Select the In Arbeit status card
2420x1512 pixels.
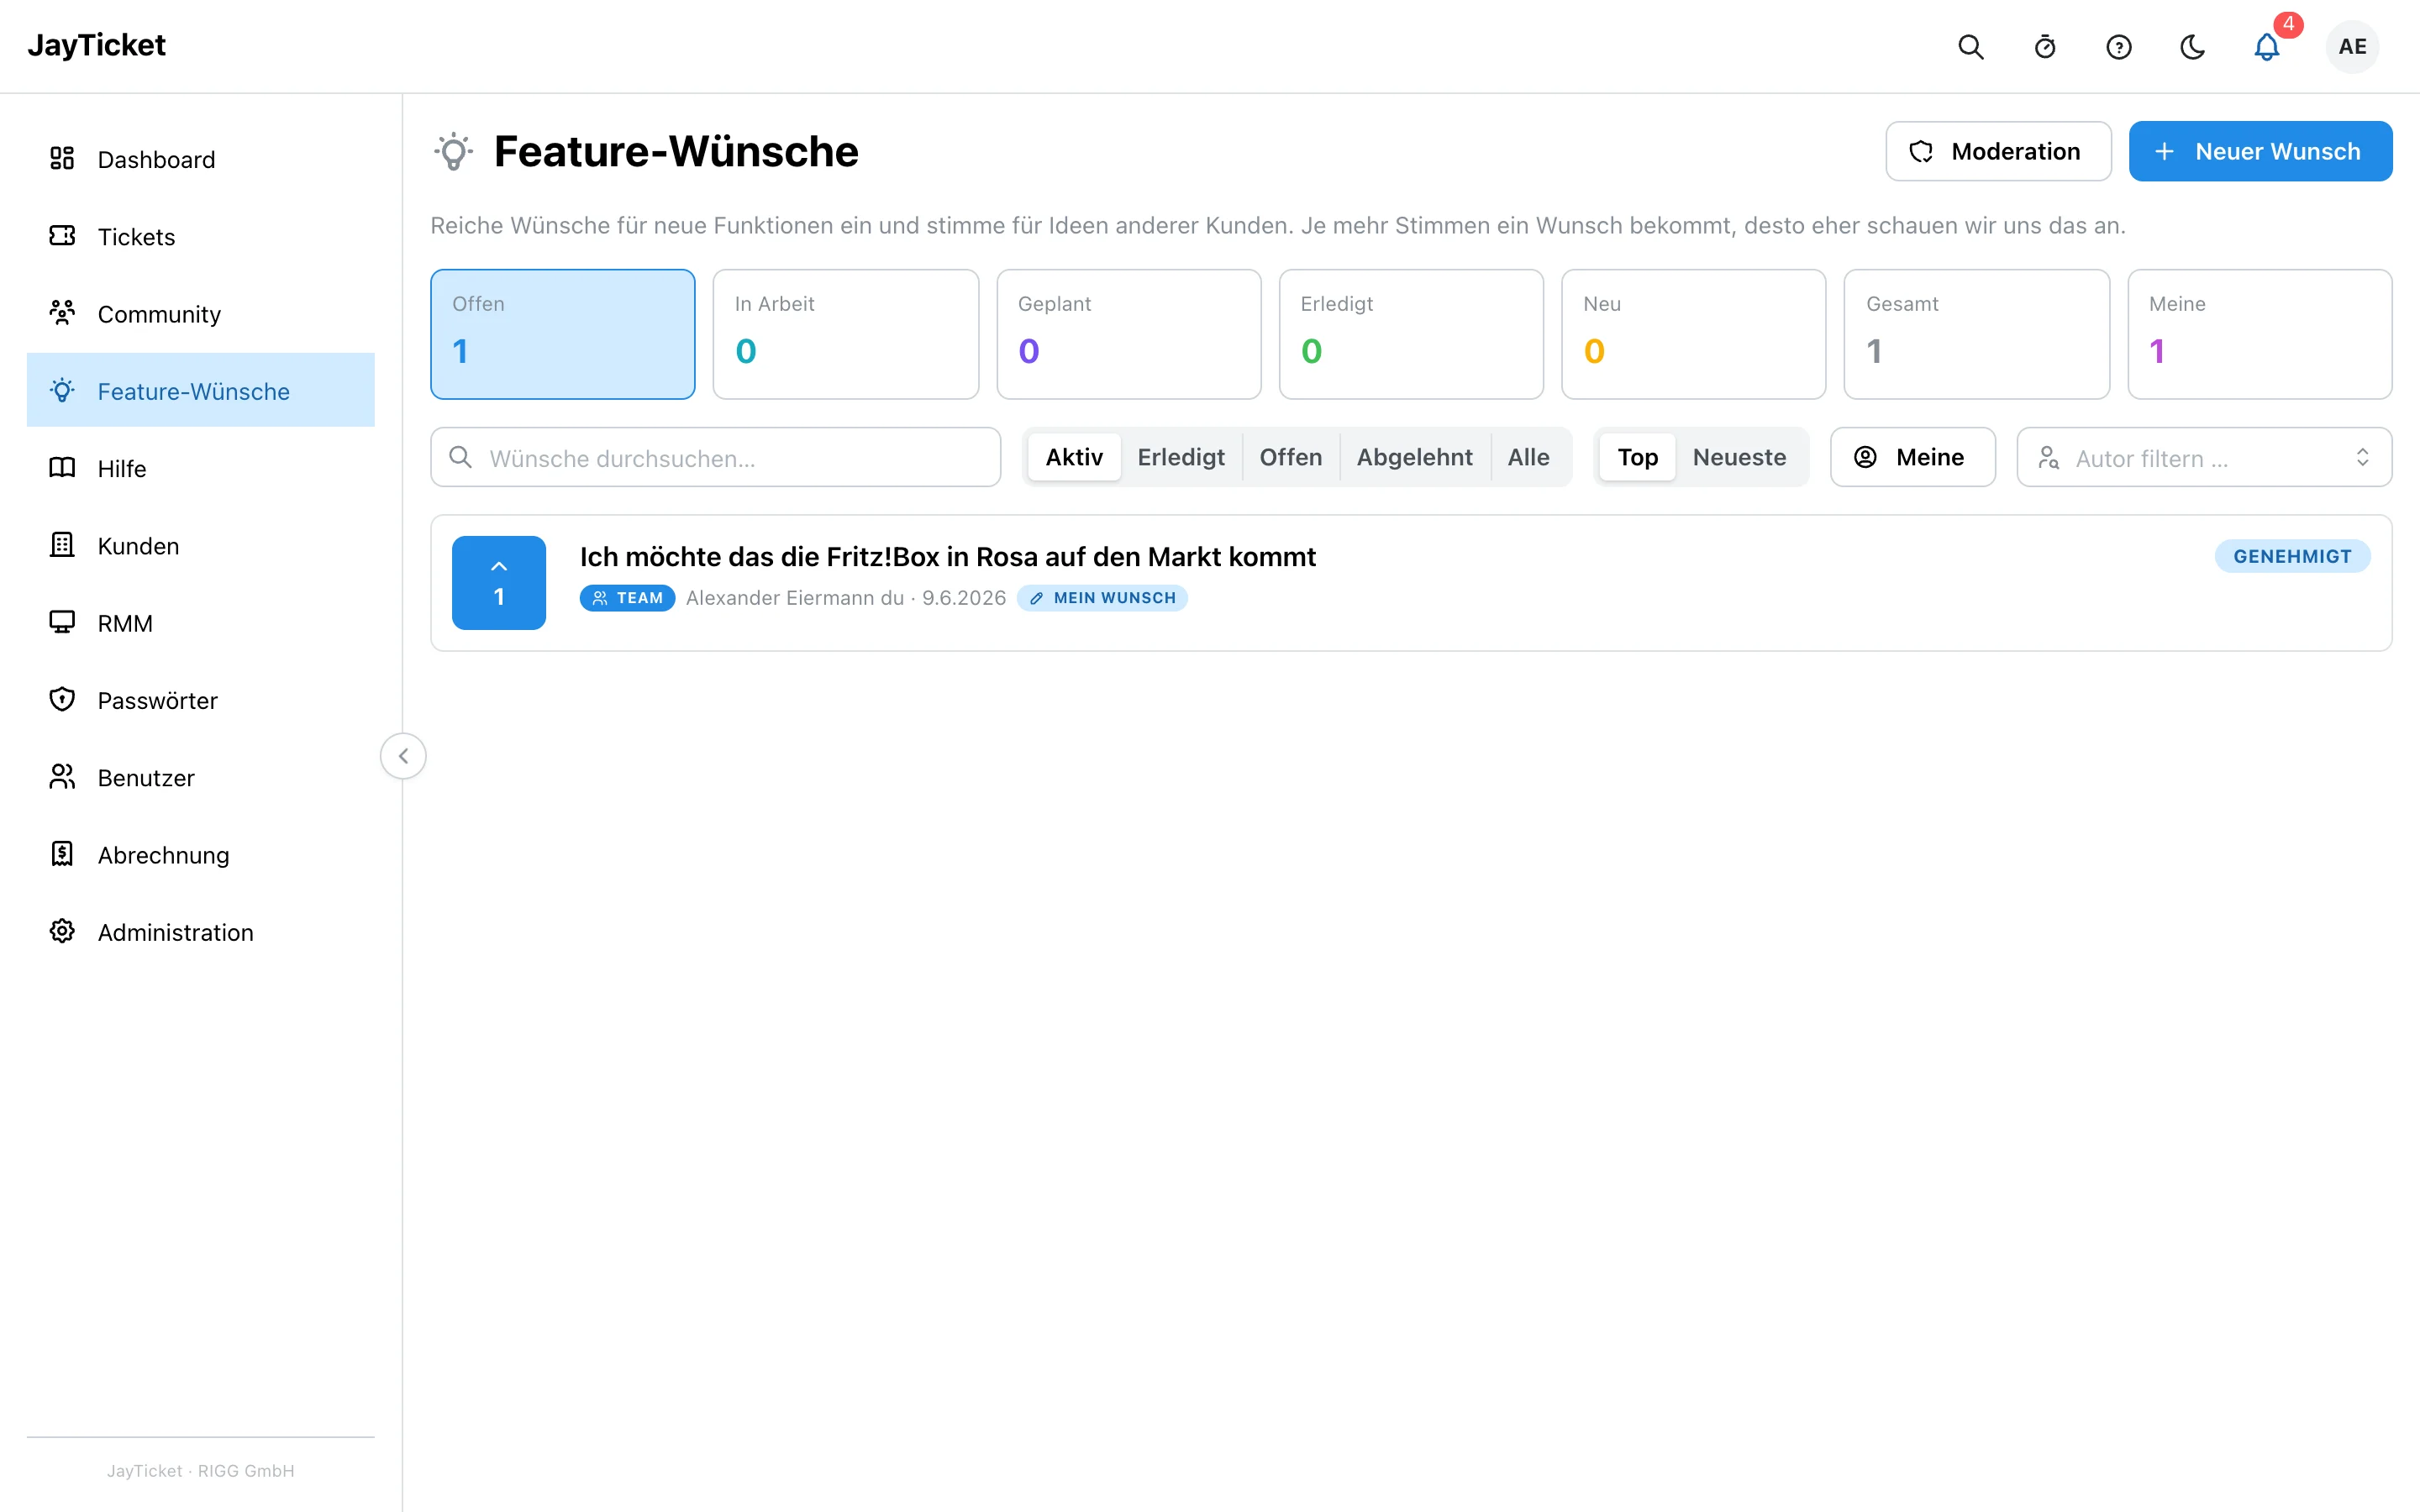846,334
